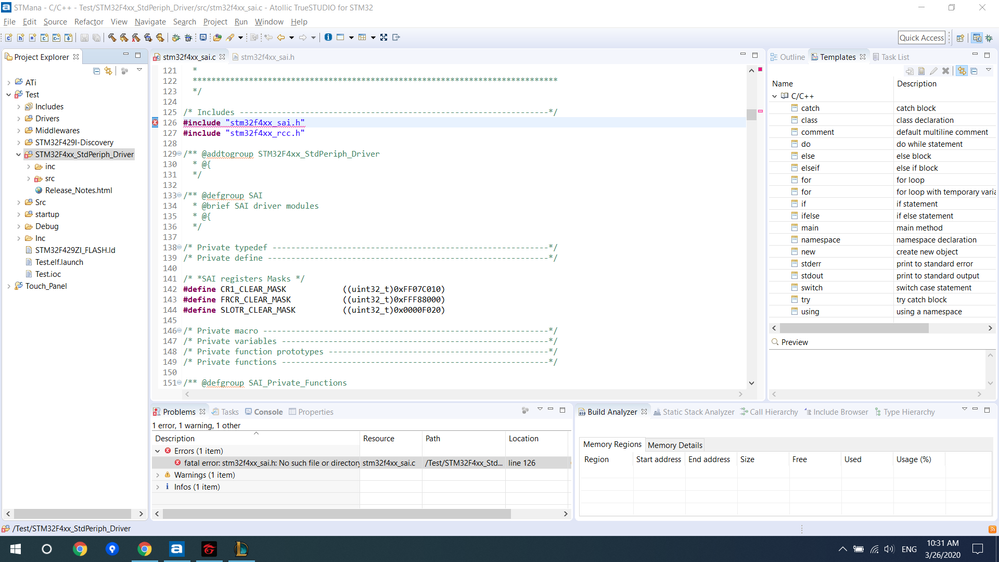
Task: Select the fatal error stm32f4xx_sai.h row
Action: [x=361, y=463]
